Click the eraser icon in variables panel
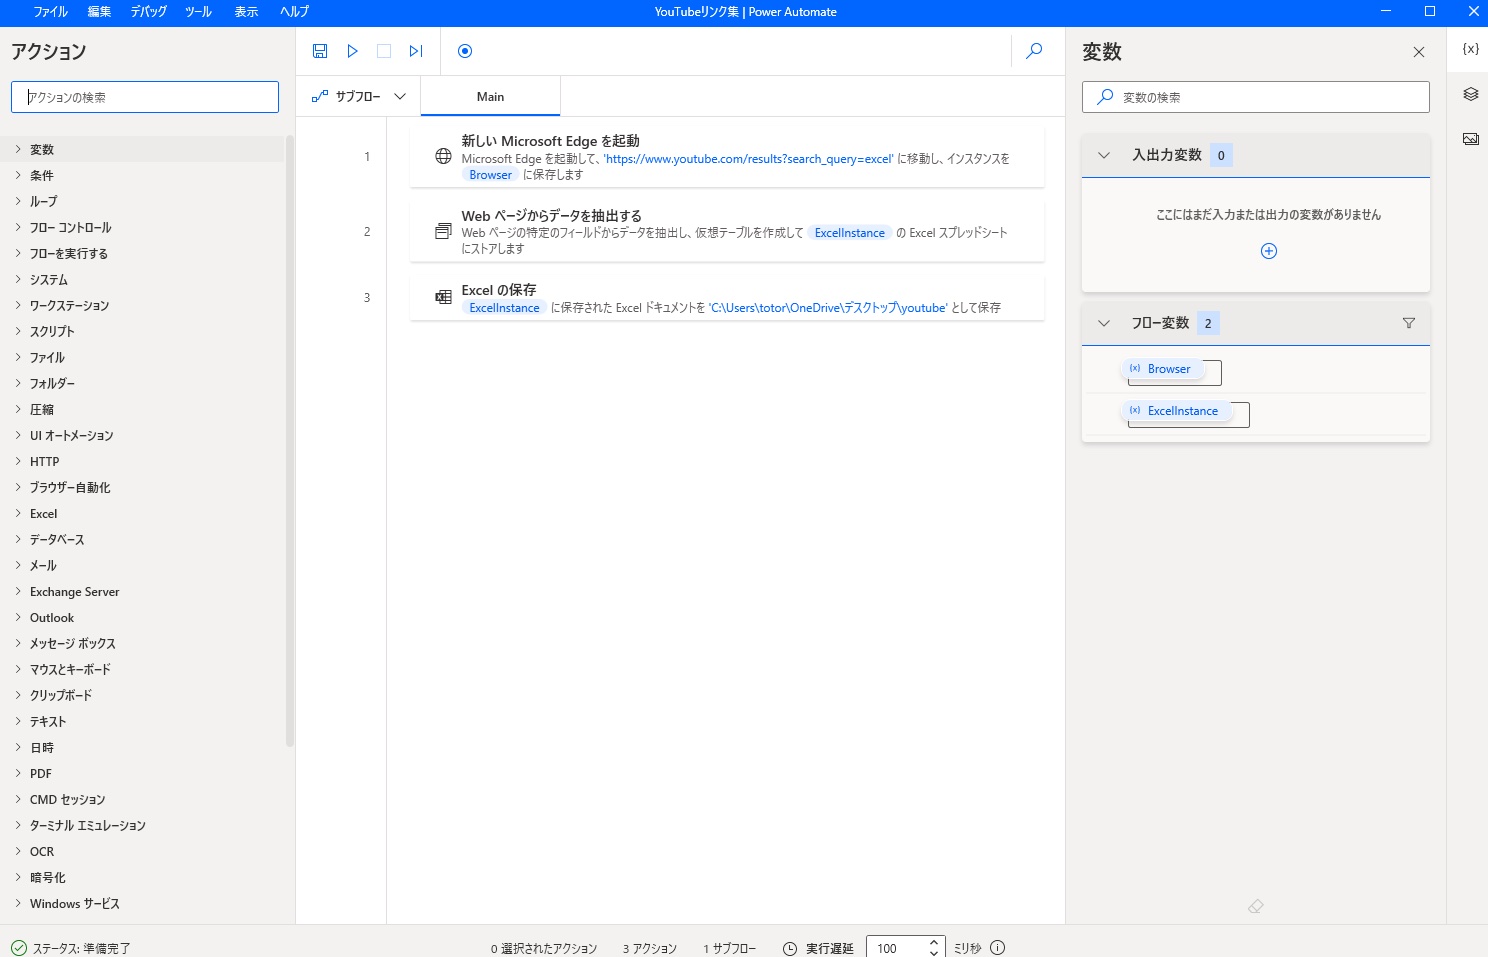The width and height of the screenshot is (1488, 957). pos(1256,906)
